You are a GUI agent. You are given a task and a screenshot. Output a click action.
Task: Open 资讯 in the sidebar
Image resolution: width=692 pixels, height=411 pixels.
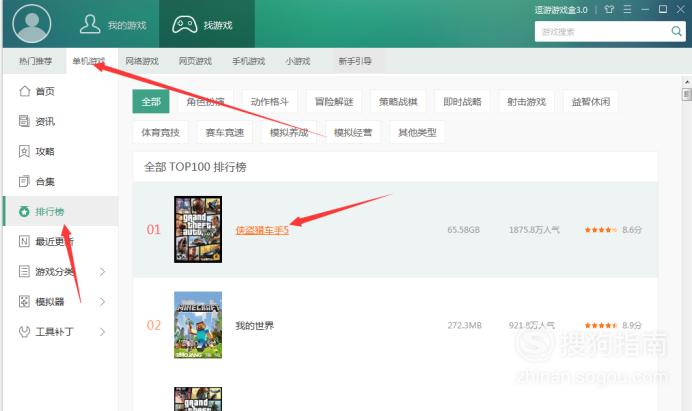[x=60, y=121]
